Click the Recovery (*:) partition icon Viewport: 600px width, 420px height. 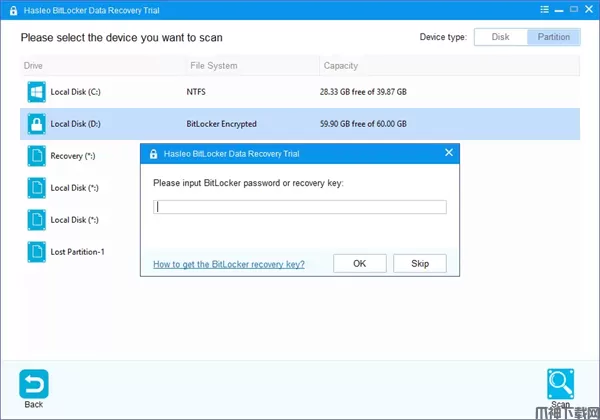pos(36,156)
